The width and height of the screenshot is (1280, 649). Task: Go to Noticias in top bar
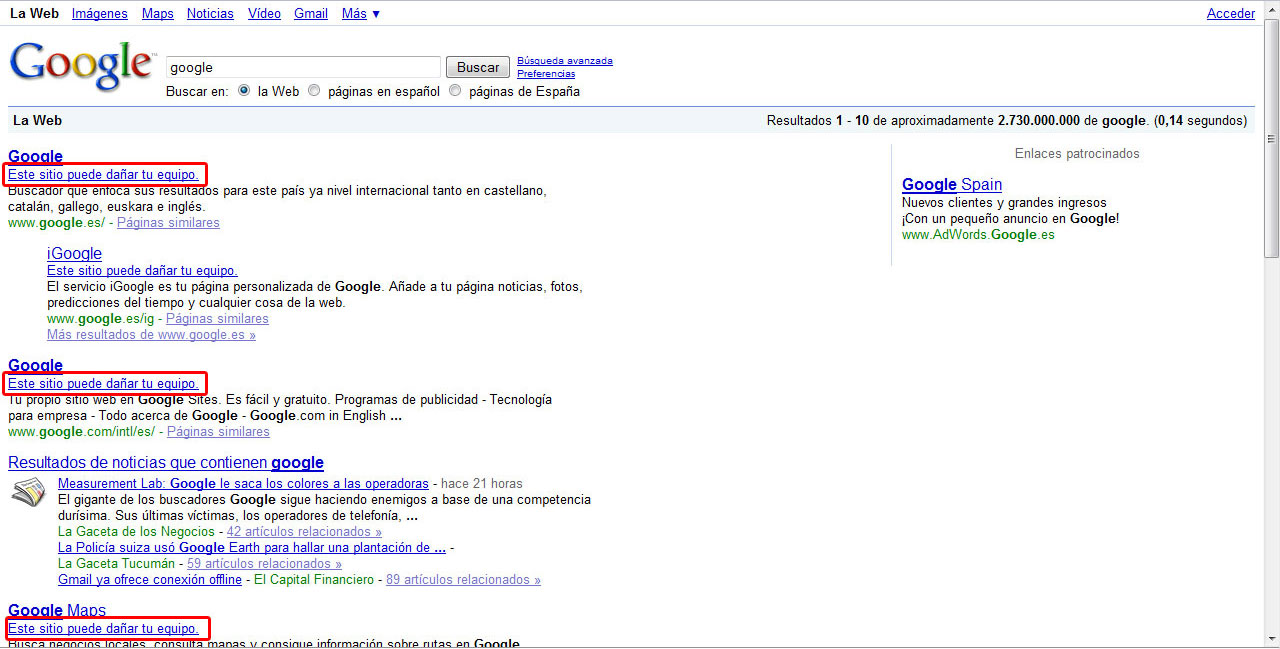pyautogui.click(x=210, y=14)
